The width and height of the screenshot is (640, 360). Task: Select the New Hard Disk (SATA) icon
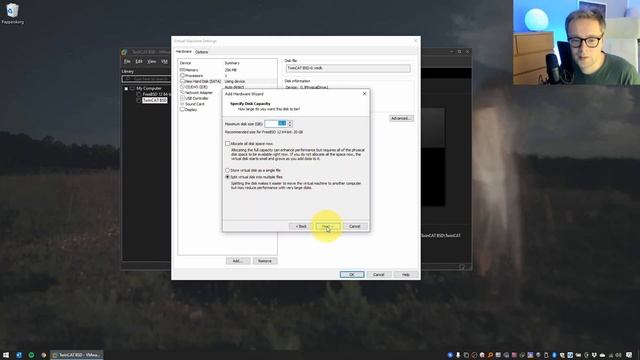[182, 81]
